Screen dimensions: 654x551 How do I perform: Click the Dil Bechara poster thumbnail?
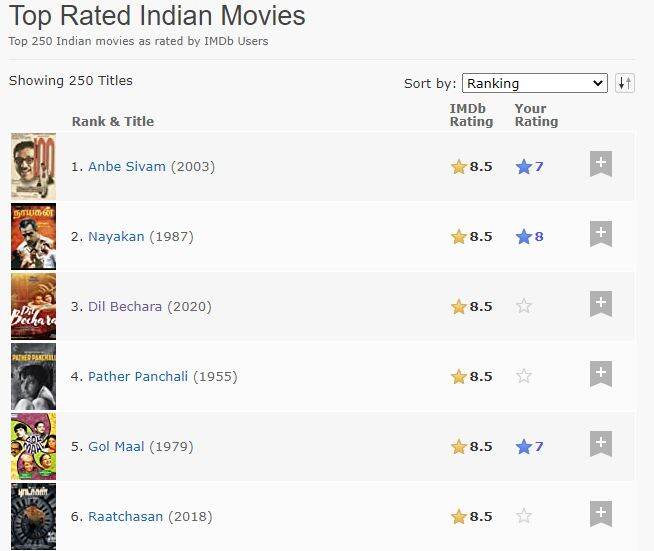pyautogui.click(x=33, y=306)
